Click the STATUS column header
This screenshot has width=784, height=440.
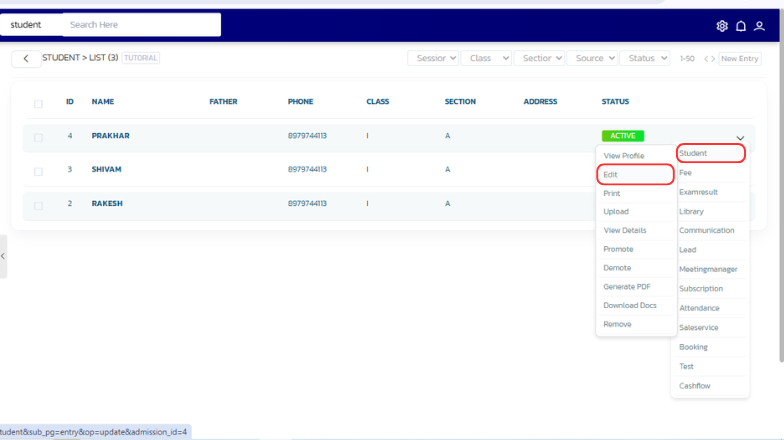pos(615,102)
